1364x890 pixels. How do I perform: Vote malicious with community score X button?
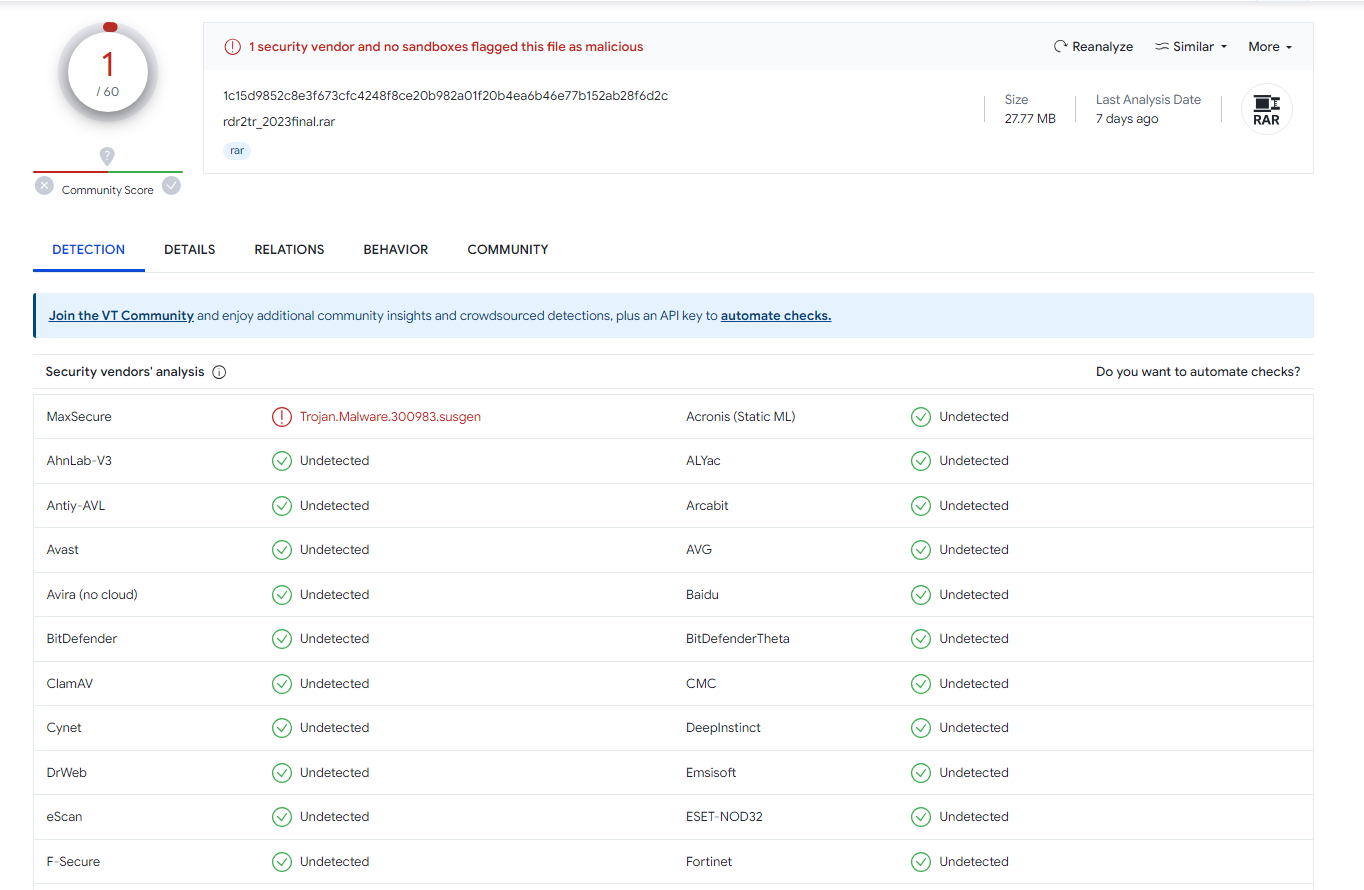(44, 186)
